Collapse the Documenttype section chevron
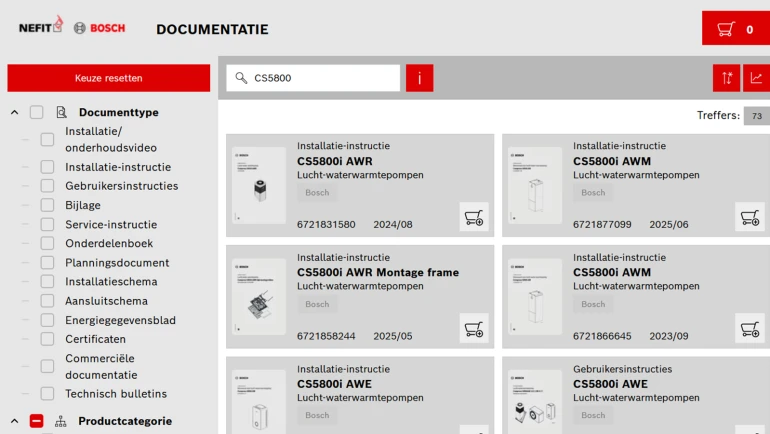 coord(15,112)
